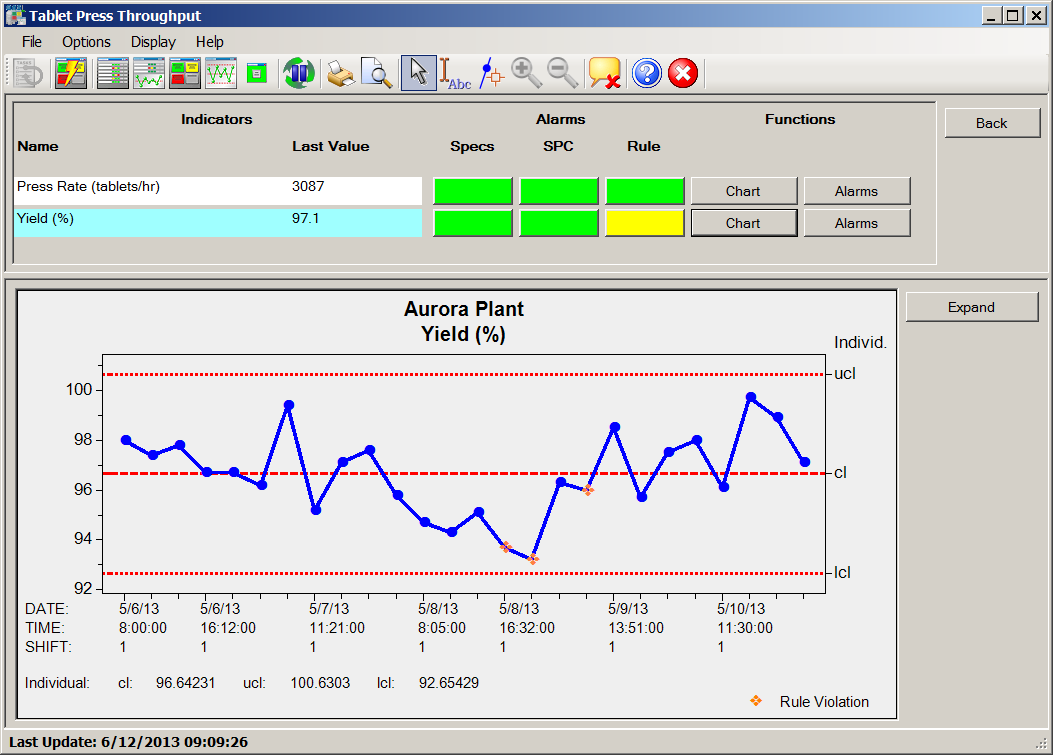Zoom out of the chart
This screenshot has width=1053, height=755.
562,72
